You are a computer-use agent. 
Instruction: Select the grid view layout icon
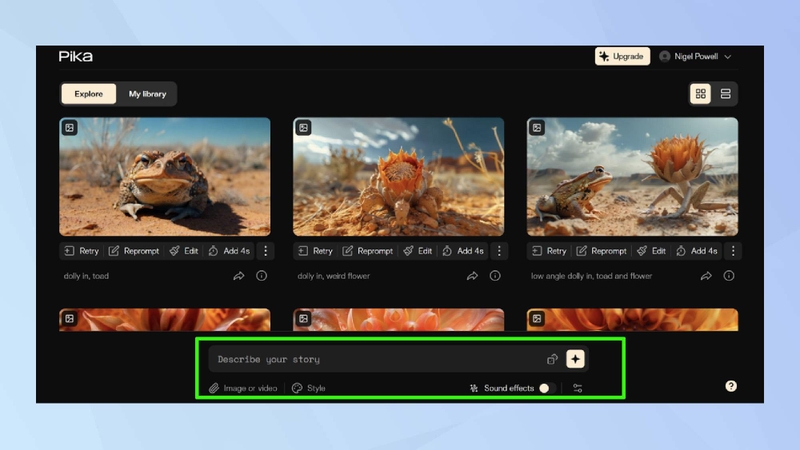701,94
